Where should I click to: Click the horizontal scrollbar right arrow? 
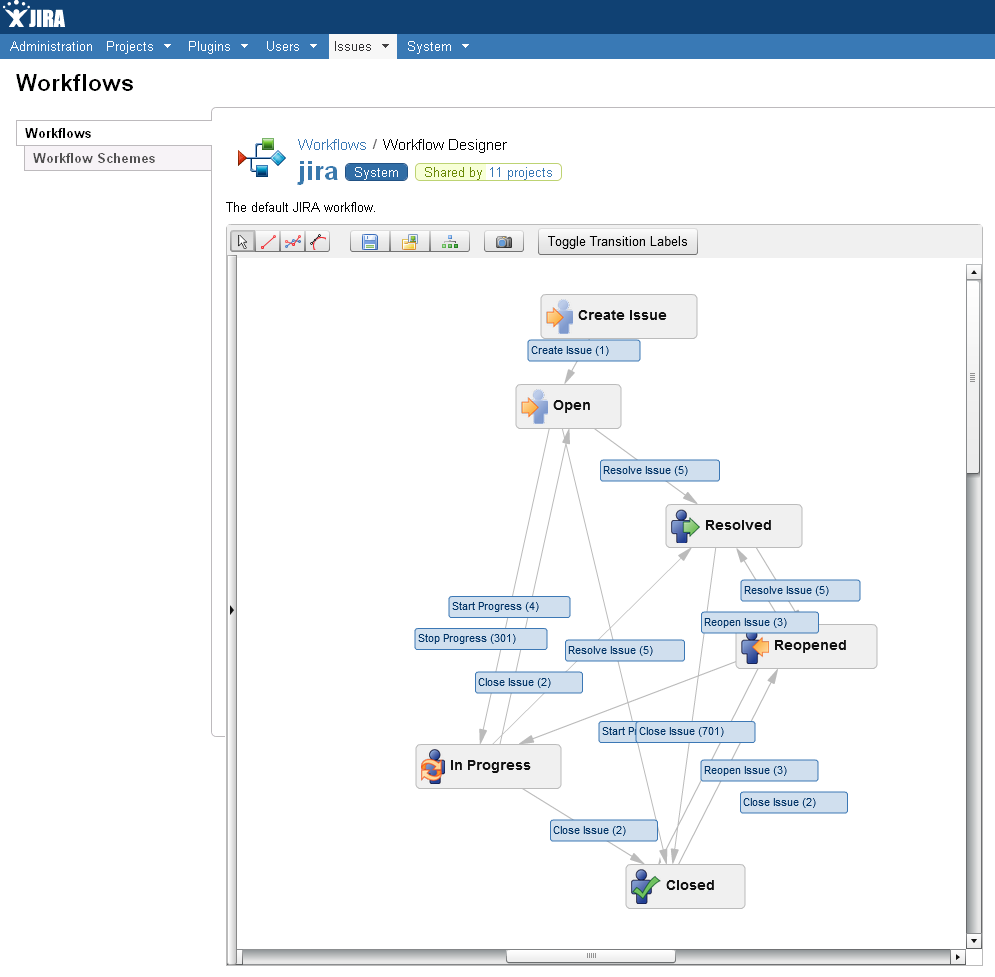click(958, 956)
